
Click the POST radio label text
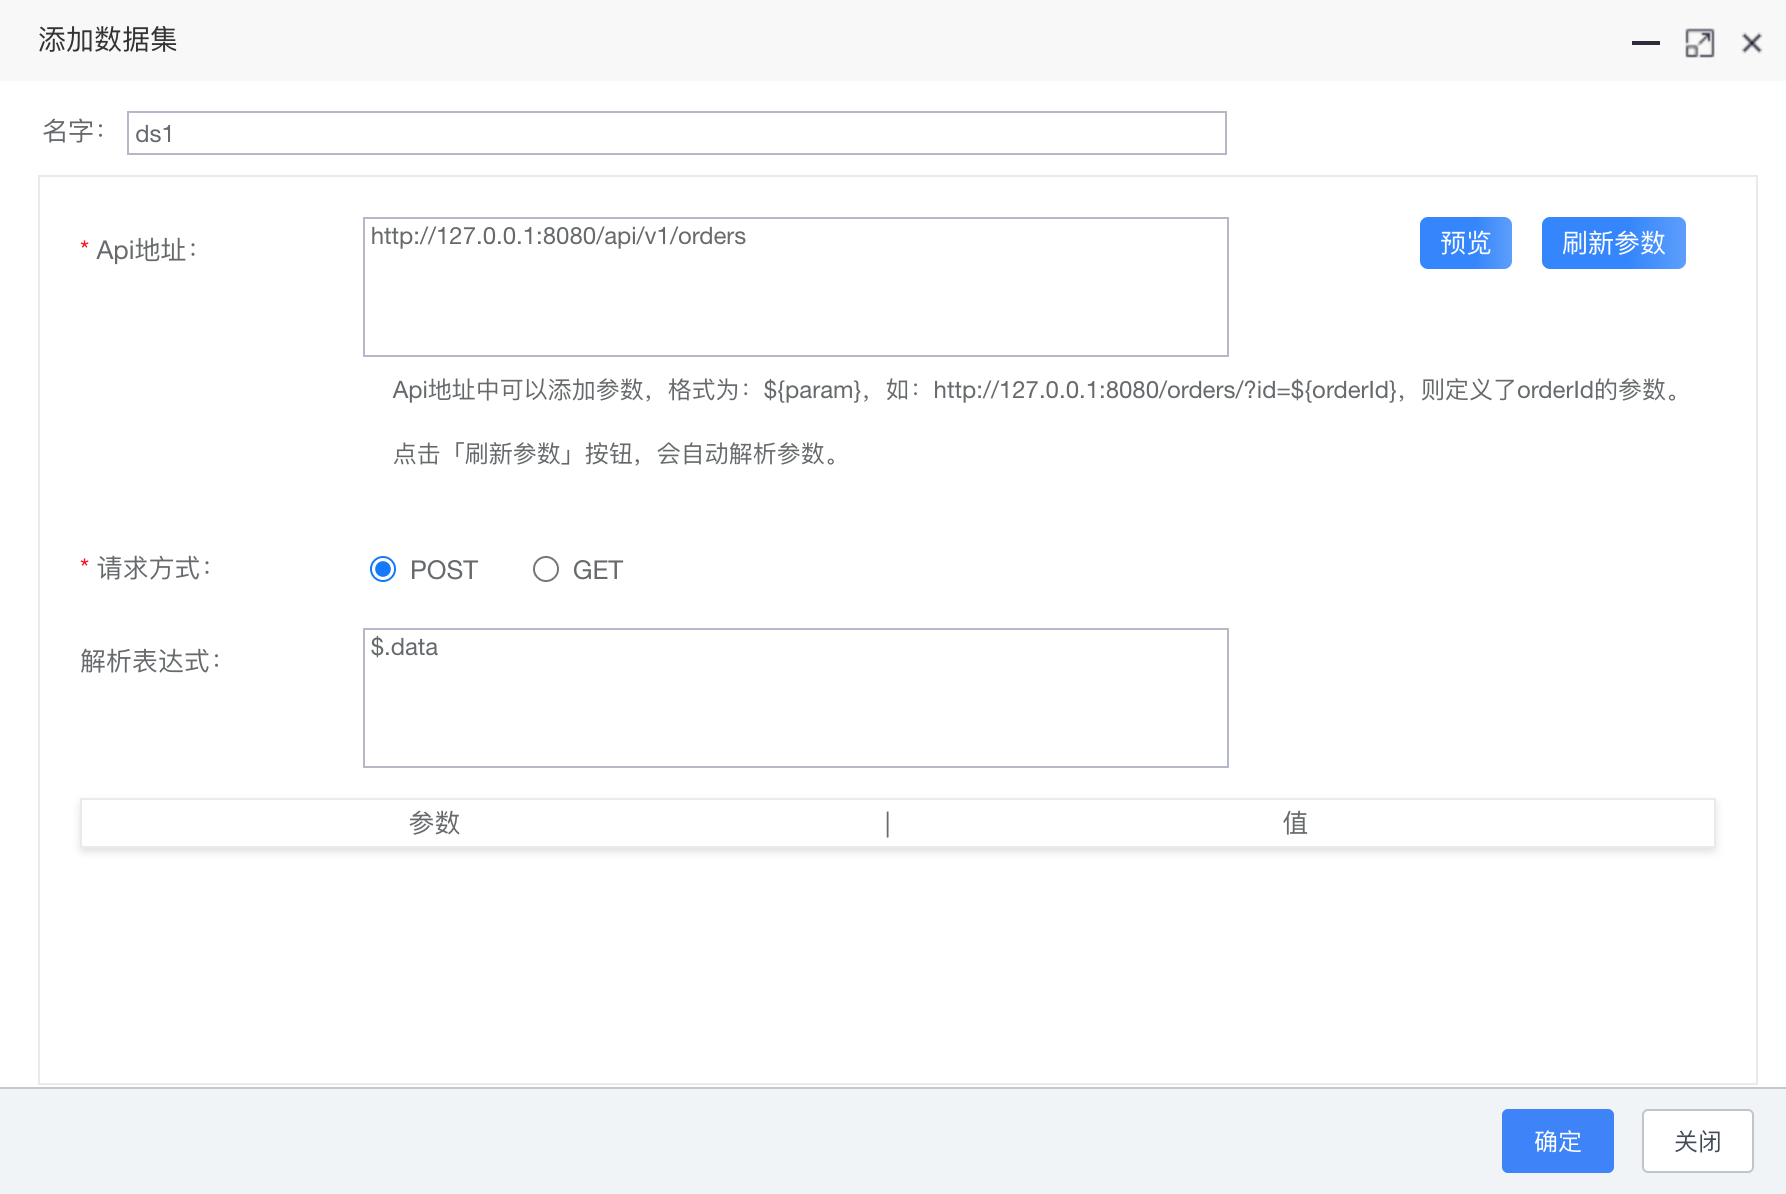click(x=444, y=570)
